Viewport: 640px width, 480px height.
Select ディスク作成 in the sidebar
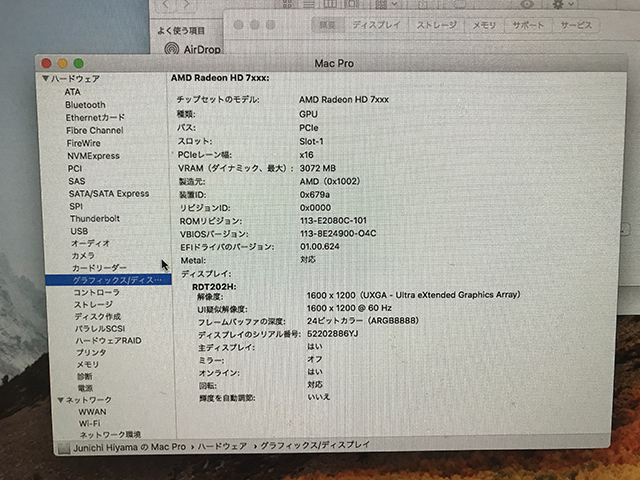(x=98, y=316)
